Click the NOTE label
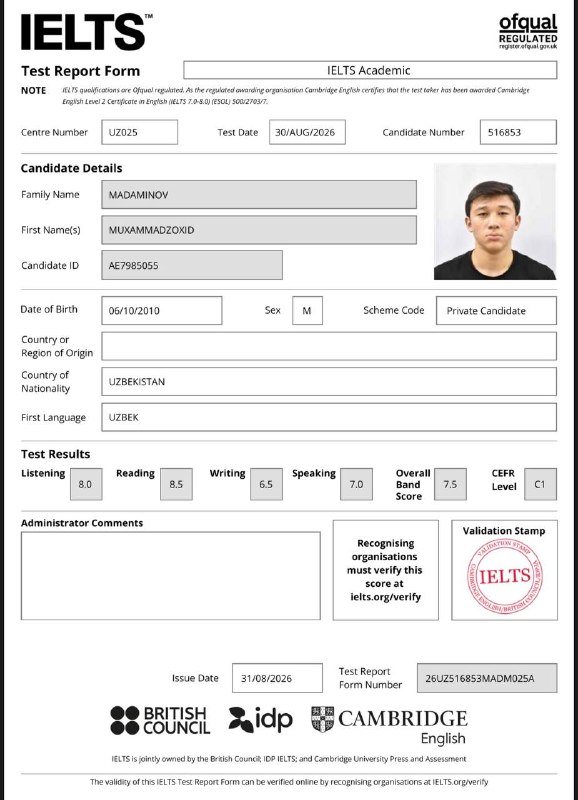 (x=33, y=90)
